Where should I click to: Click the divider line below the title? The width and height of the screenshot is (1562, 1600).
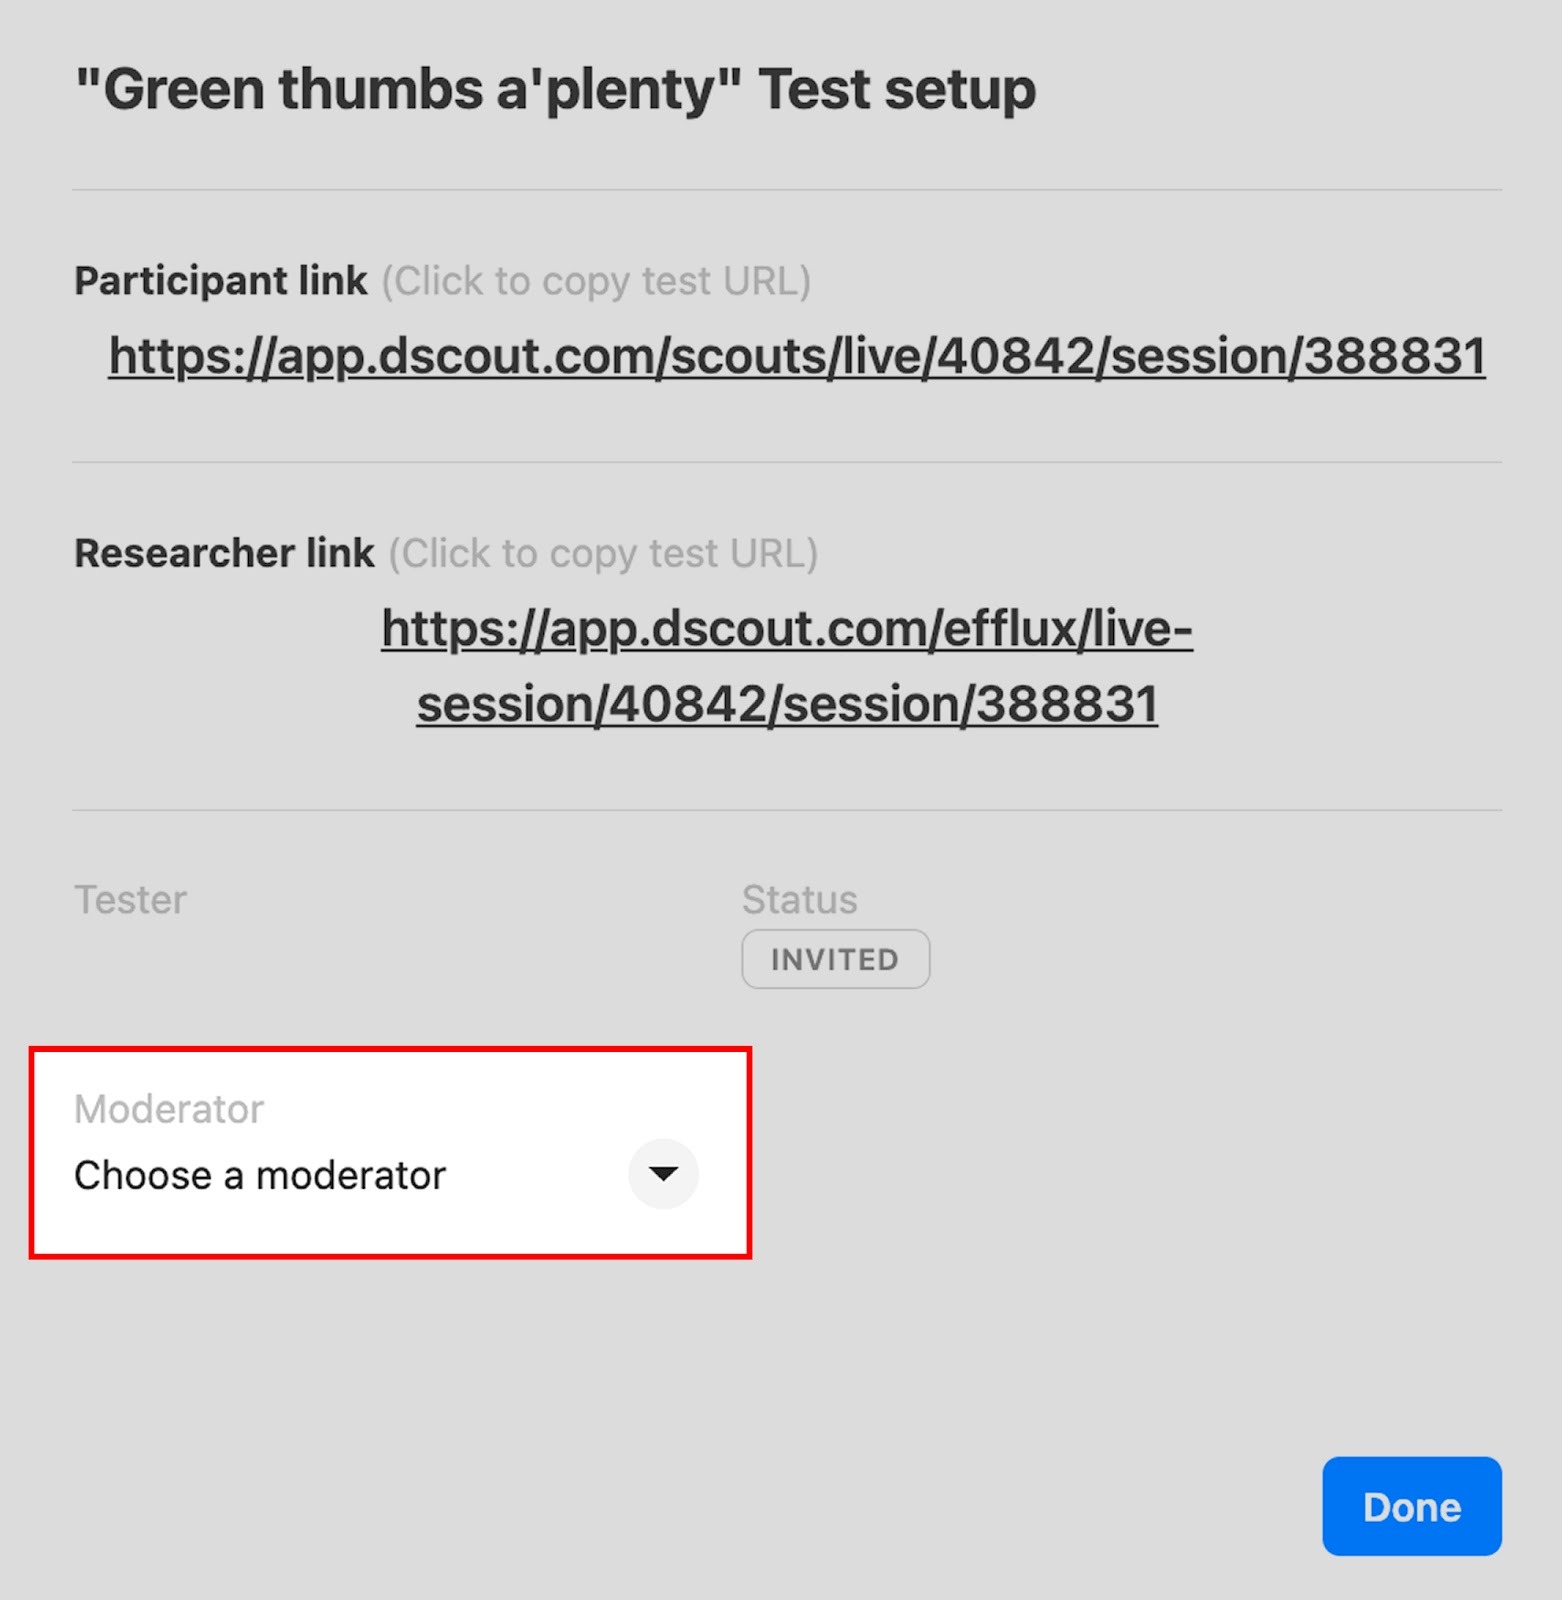pyautogui.click(x=786, y=190)
